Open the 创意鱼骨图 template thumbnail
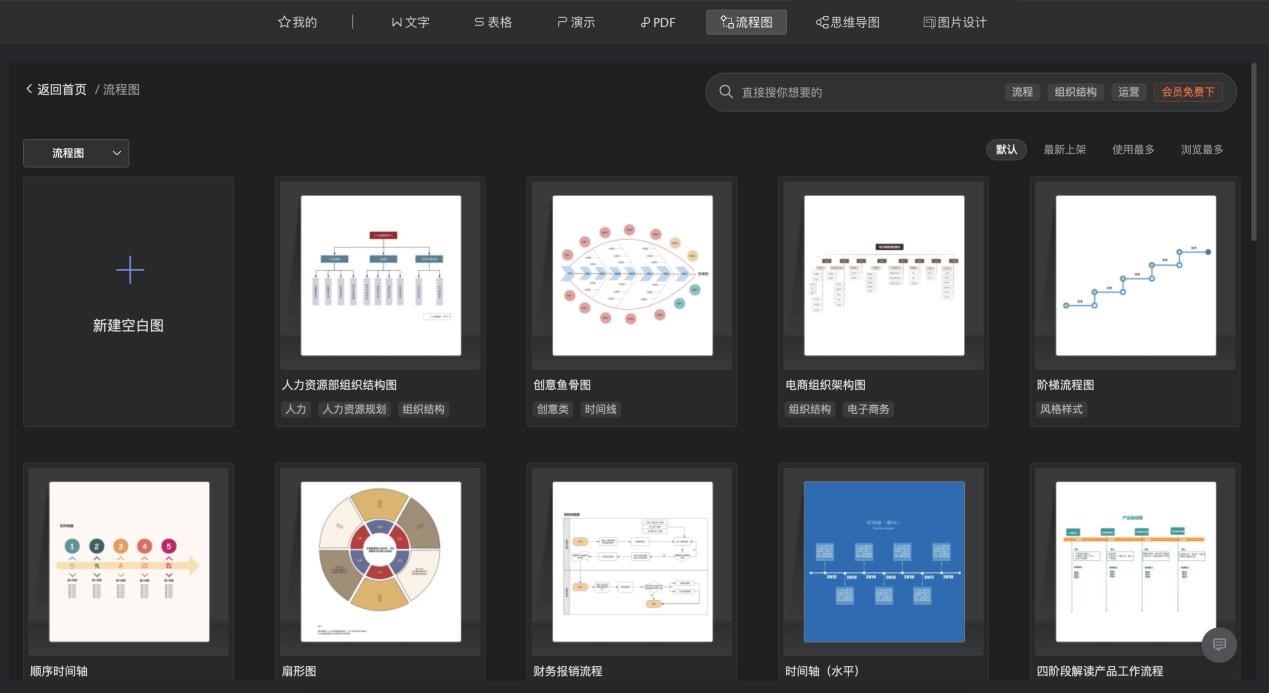1269x693 pixels. click(632, 274)
